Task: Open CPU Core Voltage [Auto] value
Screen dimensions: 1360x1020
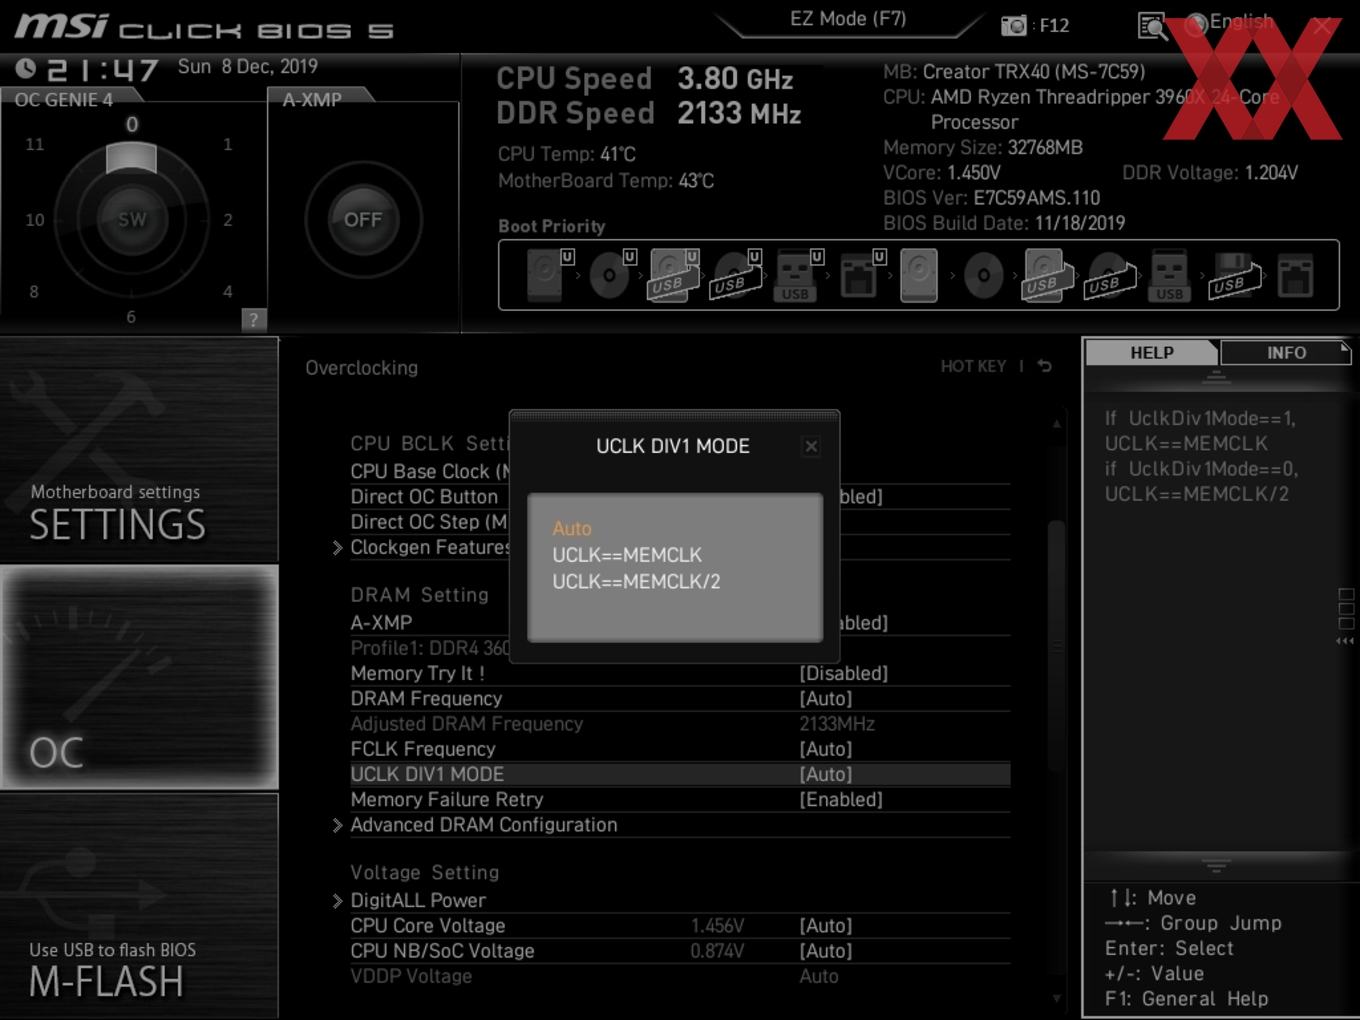Action: click(825, 926)
